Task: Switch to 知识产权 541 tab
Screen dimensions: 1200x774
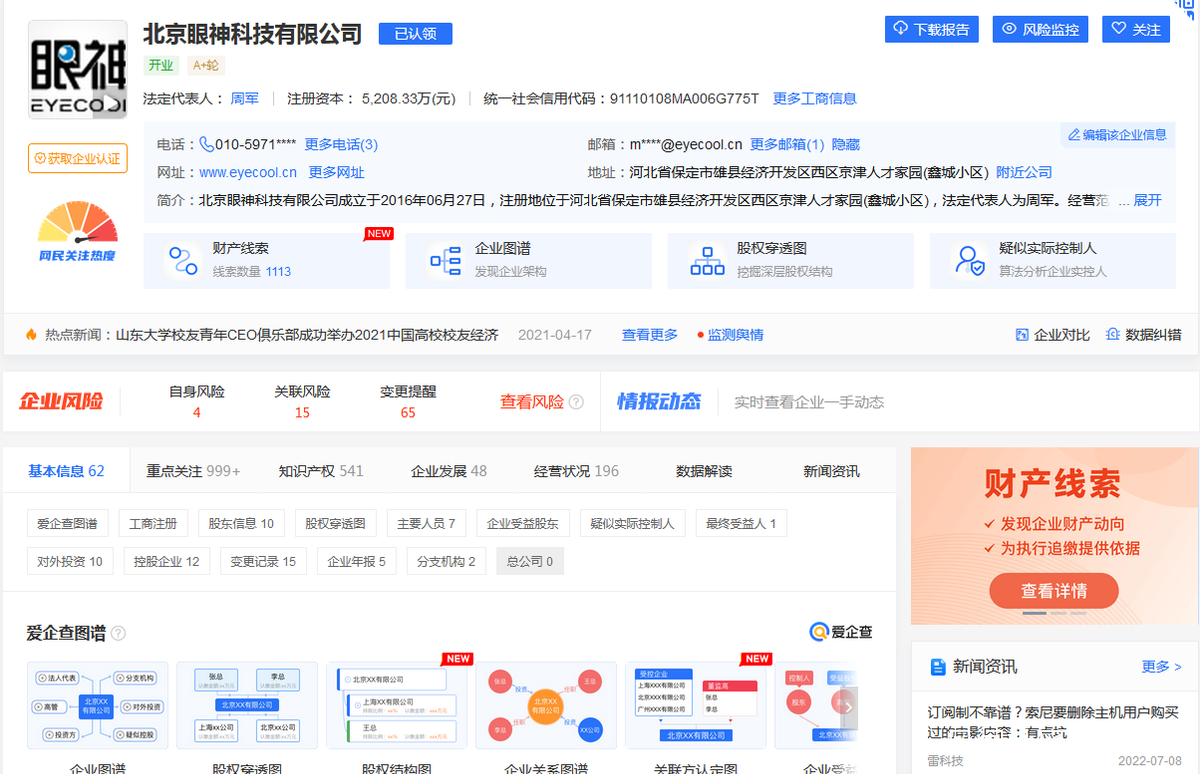Action: click(321, 471)
